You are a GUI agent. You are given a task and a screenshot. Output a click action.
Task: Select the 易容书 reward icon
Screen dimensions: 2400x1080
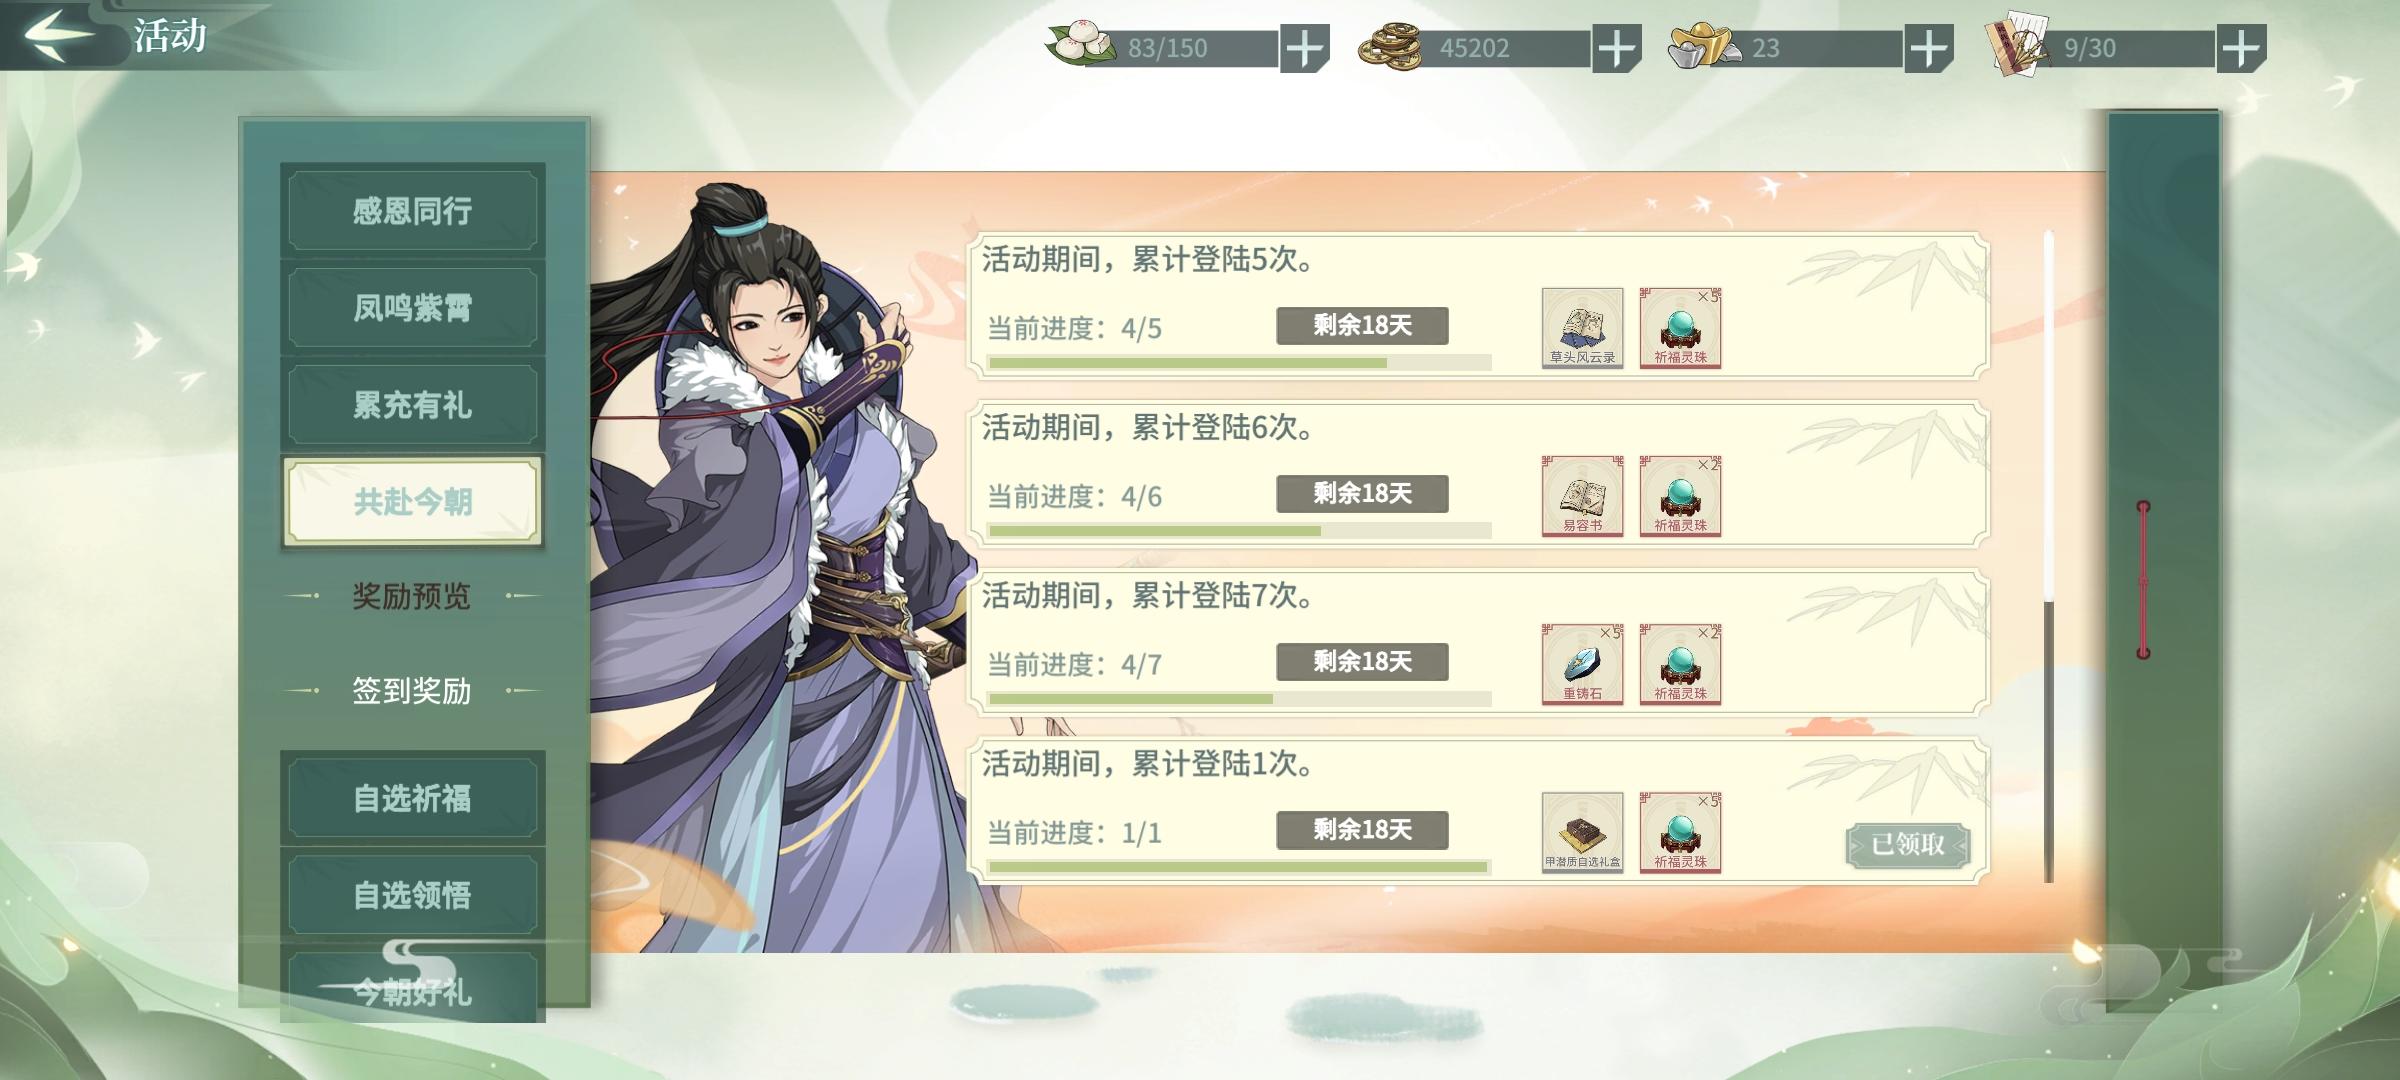click(x=1582, y=496)
